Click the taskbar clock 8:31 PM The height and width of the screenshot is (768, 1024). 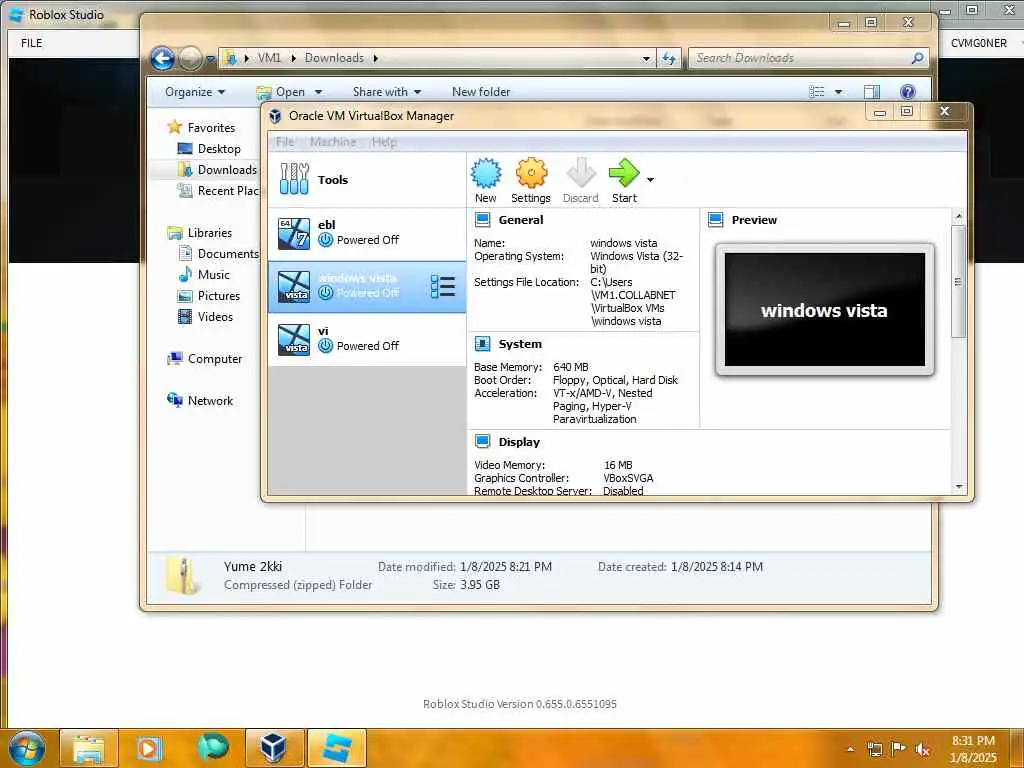click(973, 741)
